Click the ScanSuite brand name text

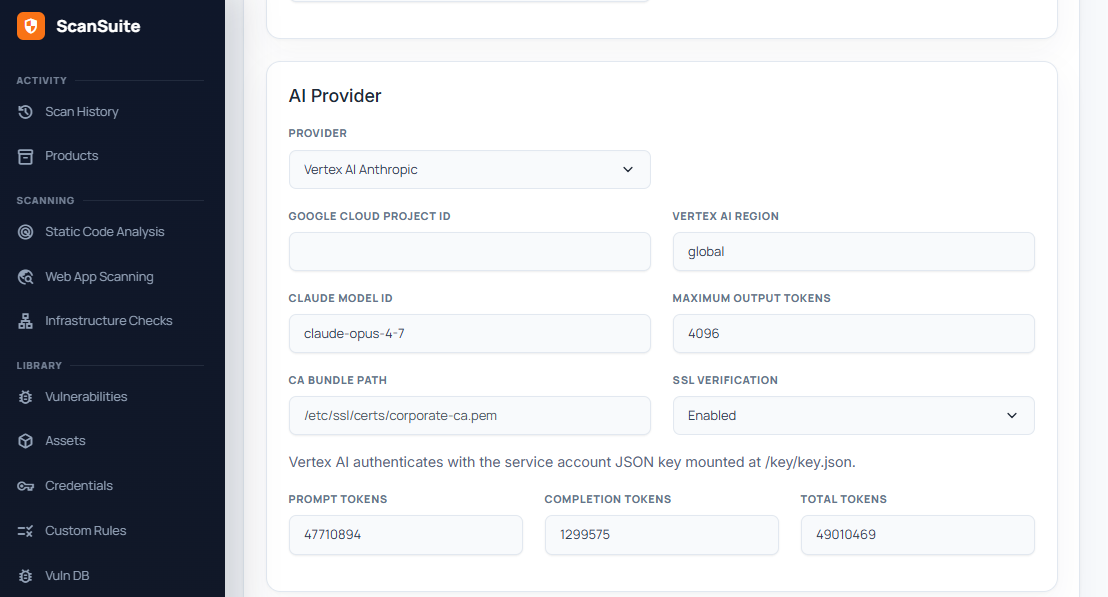tap(98, 26)
